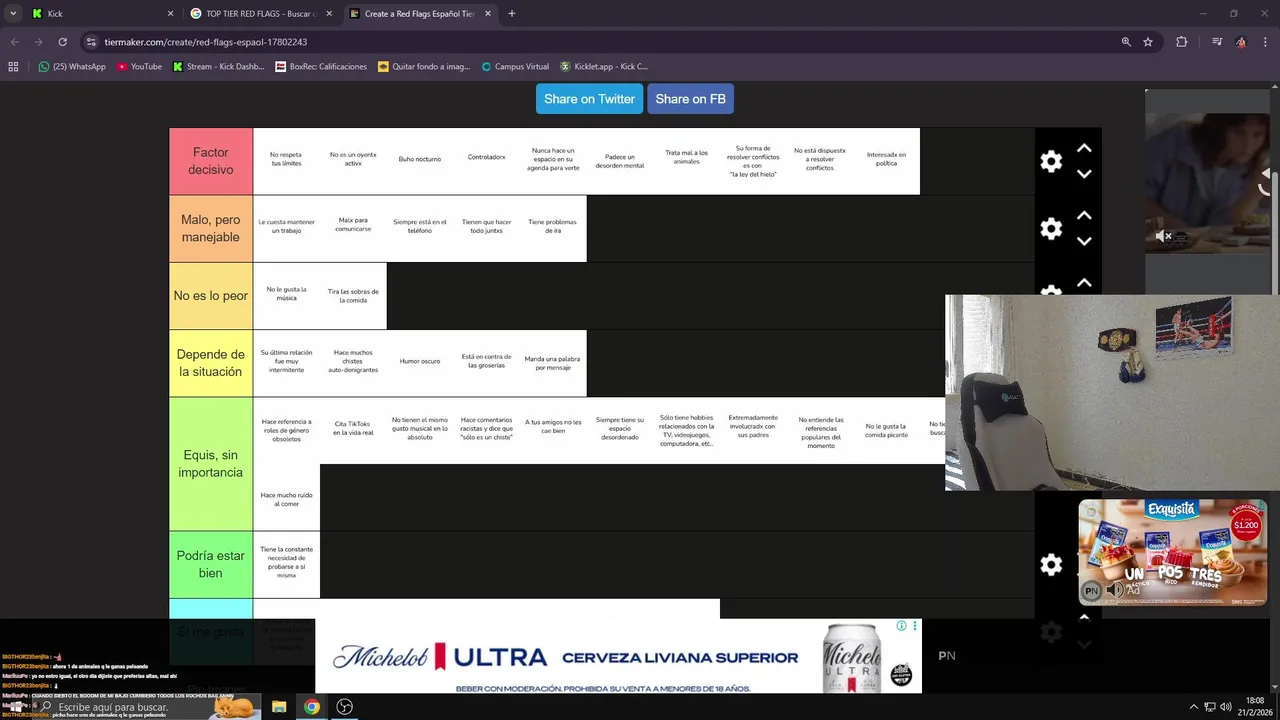Select the Controladorx card
The width and height of the screenshot is (1280, 720).
point(486,161)
